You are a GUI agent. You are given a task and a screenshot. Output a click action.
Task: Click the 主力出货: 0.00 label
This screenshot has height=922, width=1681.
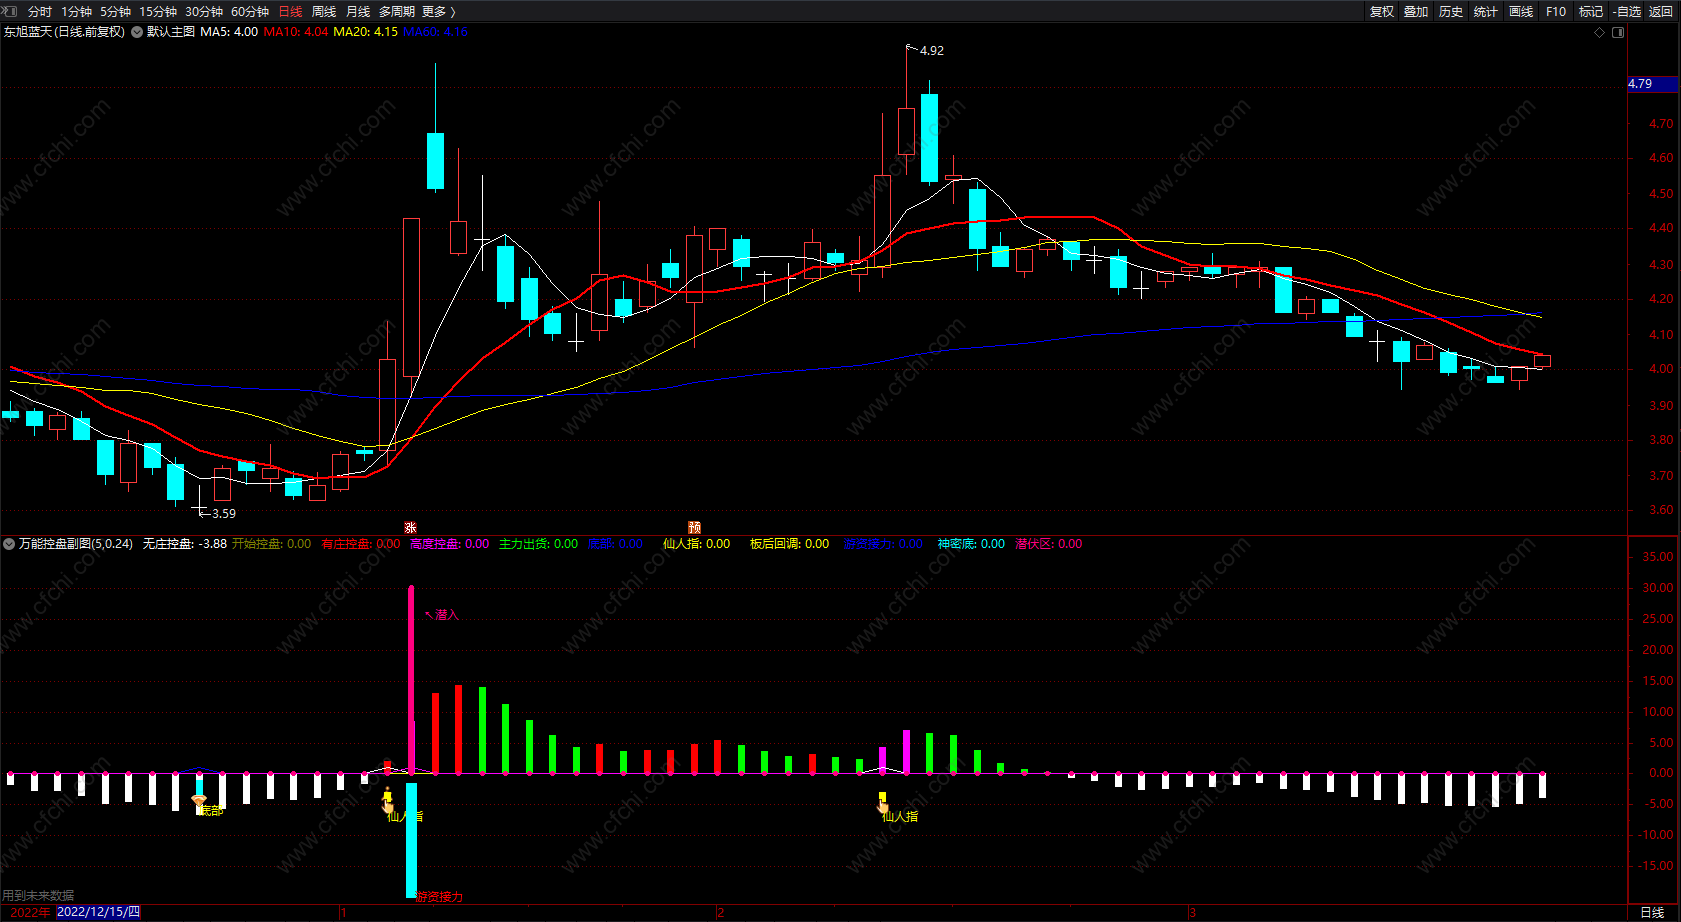[539, 544]
